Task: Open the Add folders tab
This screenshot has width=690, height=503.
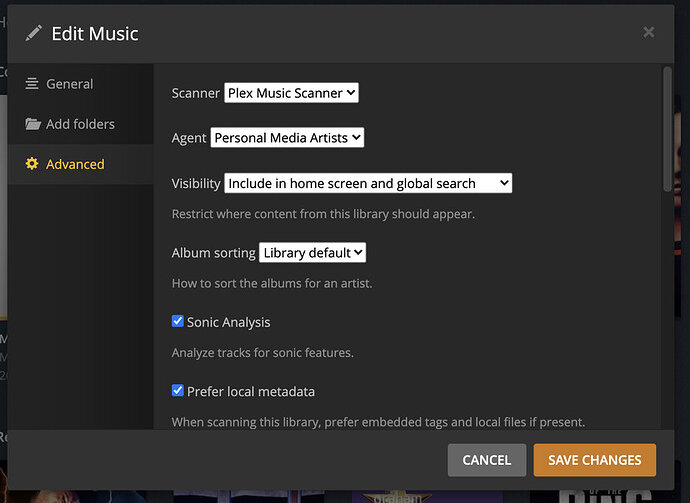Action: point(80,124)
